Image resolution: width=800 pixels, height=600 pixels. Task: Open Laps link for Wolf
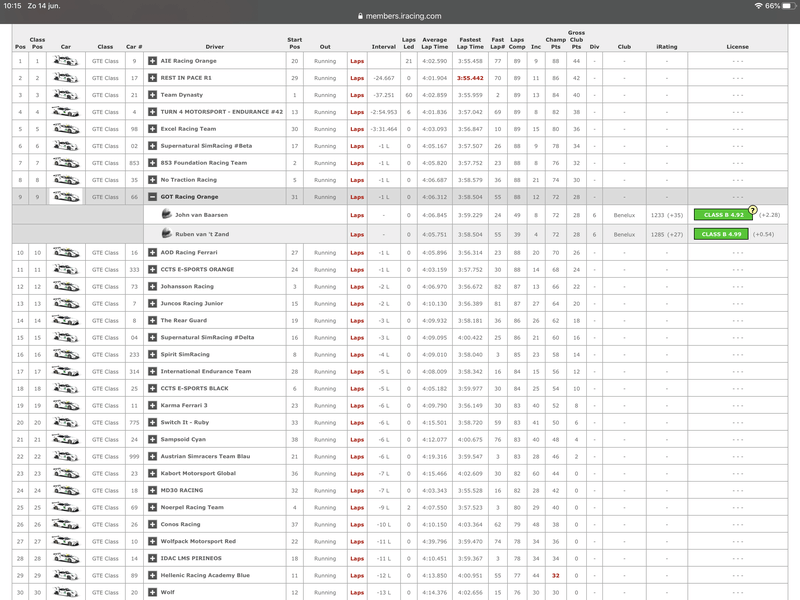(357, 593)
